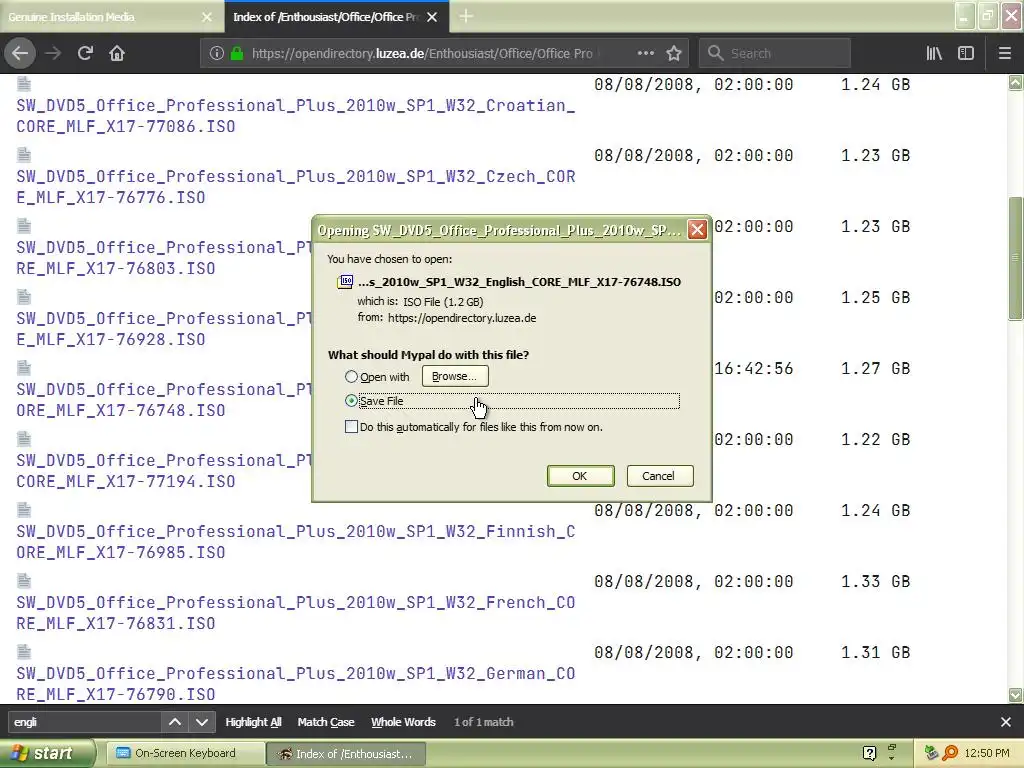Select the Open with radio option
Screen dimensions: 1024x768
[x=351, y=377]
